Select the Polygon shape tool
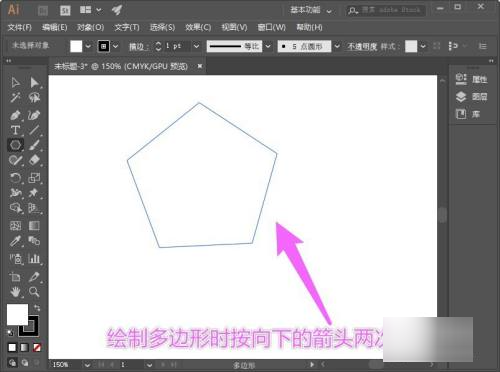 point(15,145)
